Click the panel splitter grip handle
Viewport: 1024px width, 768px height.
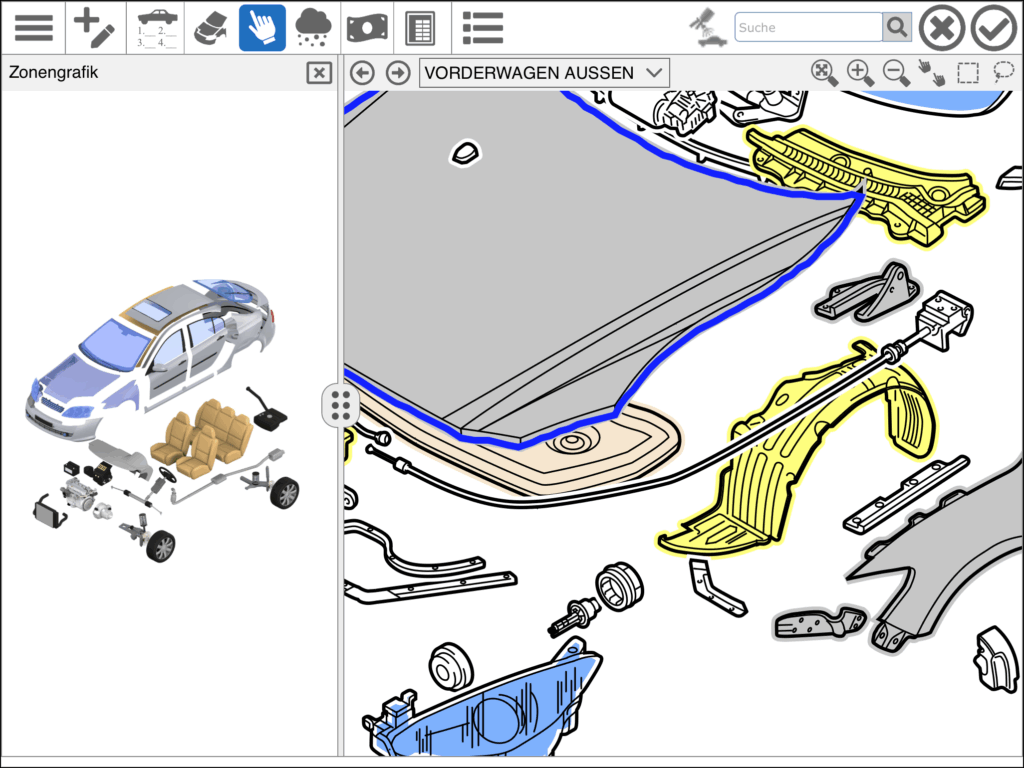coord(340,405)
